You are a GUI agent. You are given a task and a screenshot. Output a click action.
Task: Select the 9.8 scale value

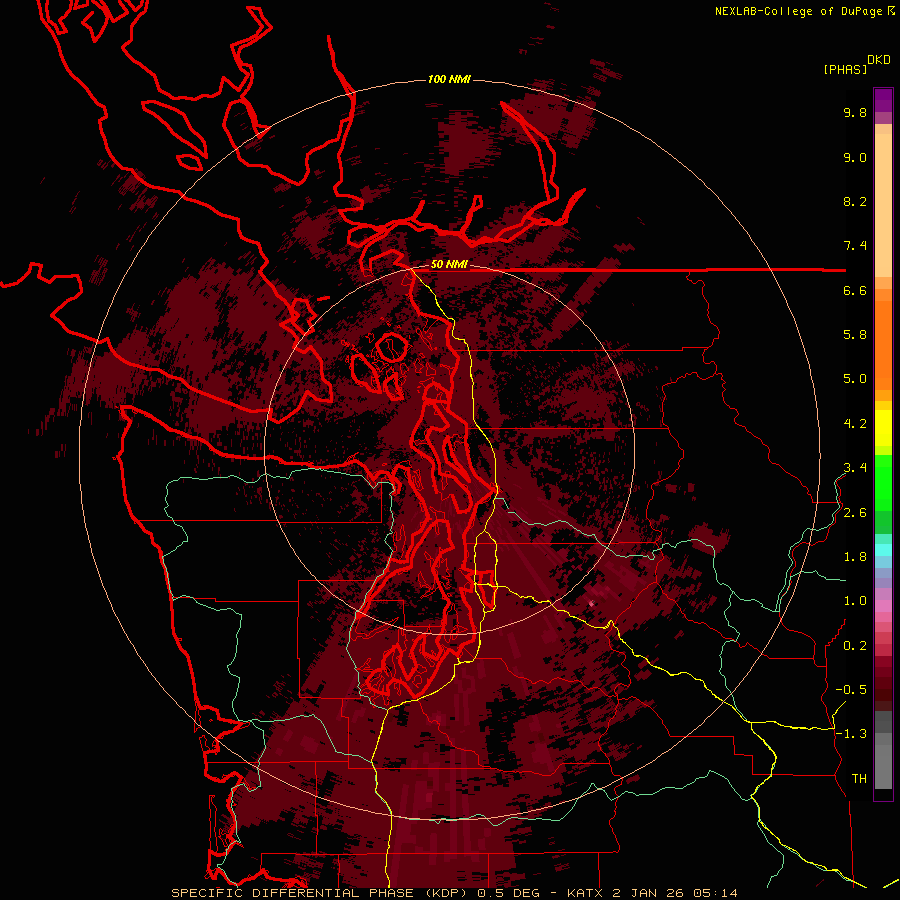pyautogui.click(x=855, y=112)
